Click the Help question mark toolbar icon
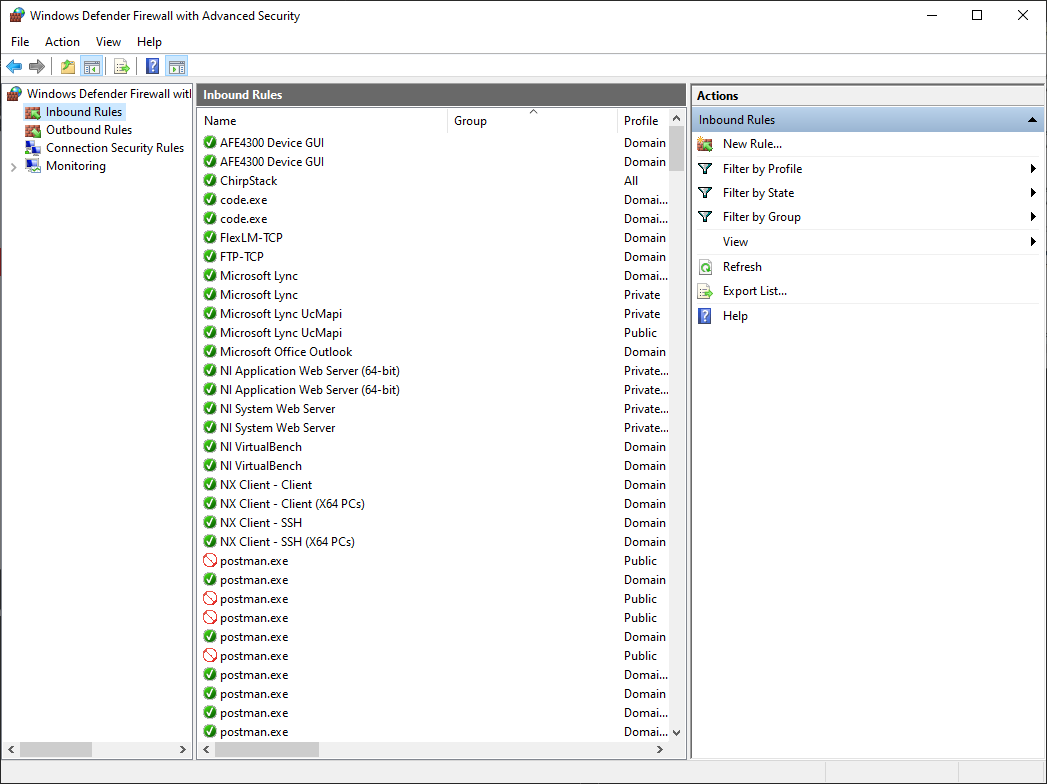Image resolution: width=1047 pixels, height=784 pixels. (x=151, y=66)
